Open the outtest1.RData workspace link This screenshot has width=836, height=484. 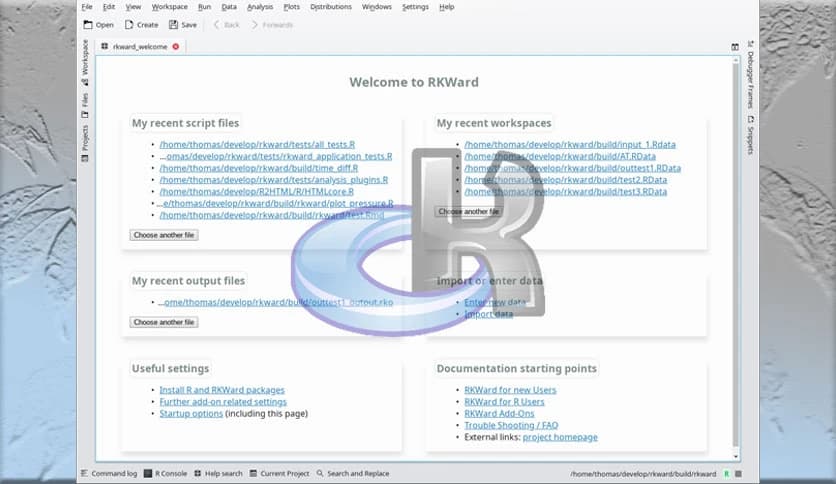pos(573,168)
